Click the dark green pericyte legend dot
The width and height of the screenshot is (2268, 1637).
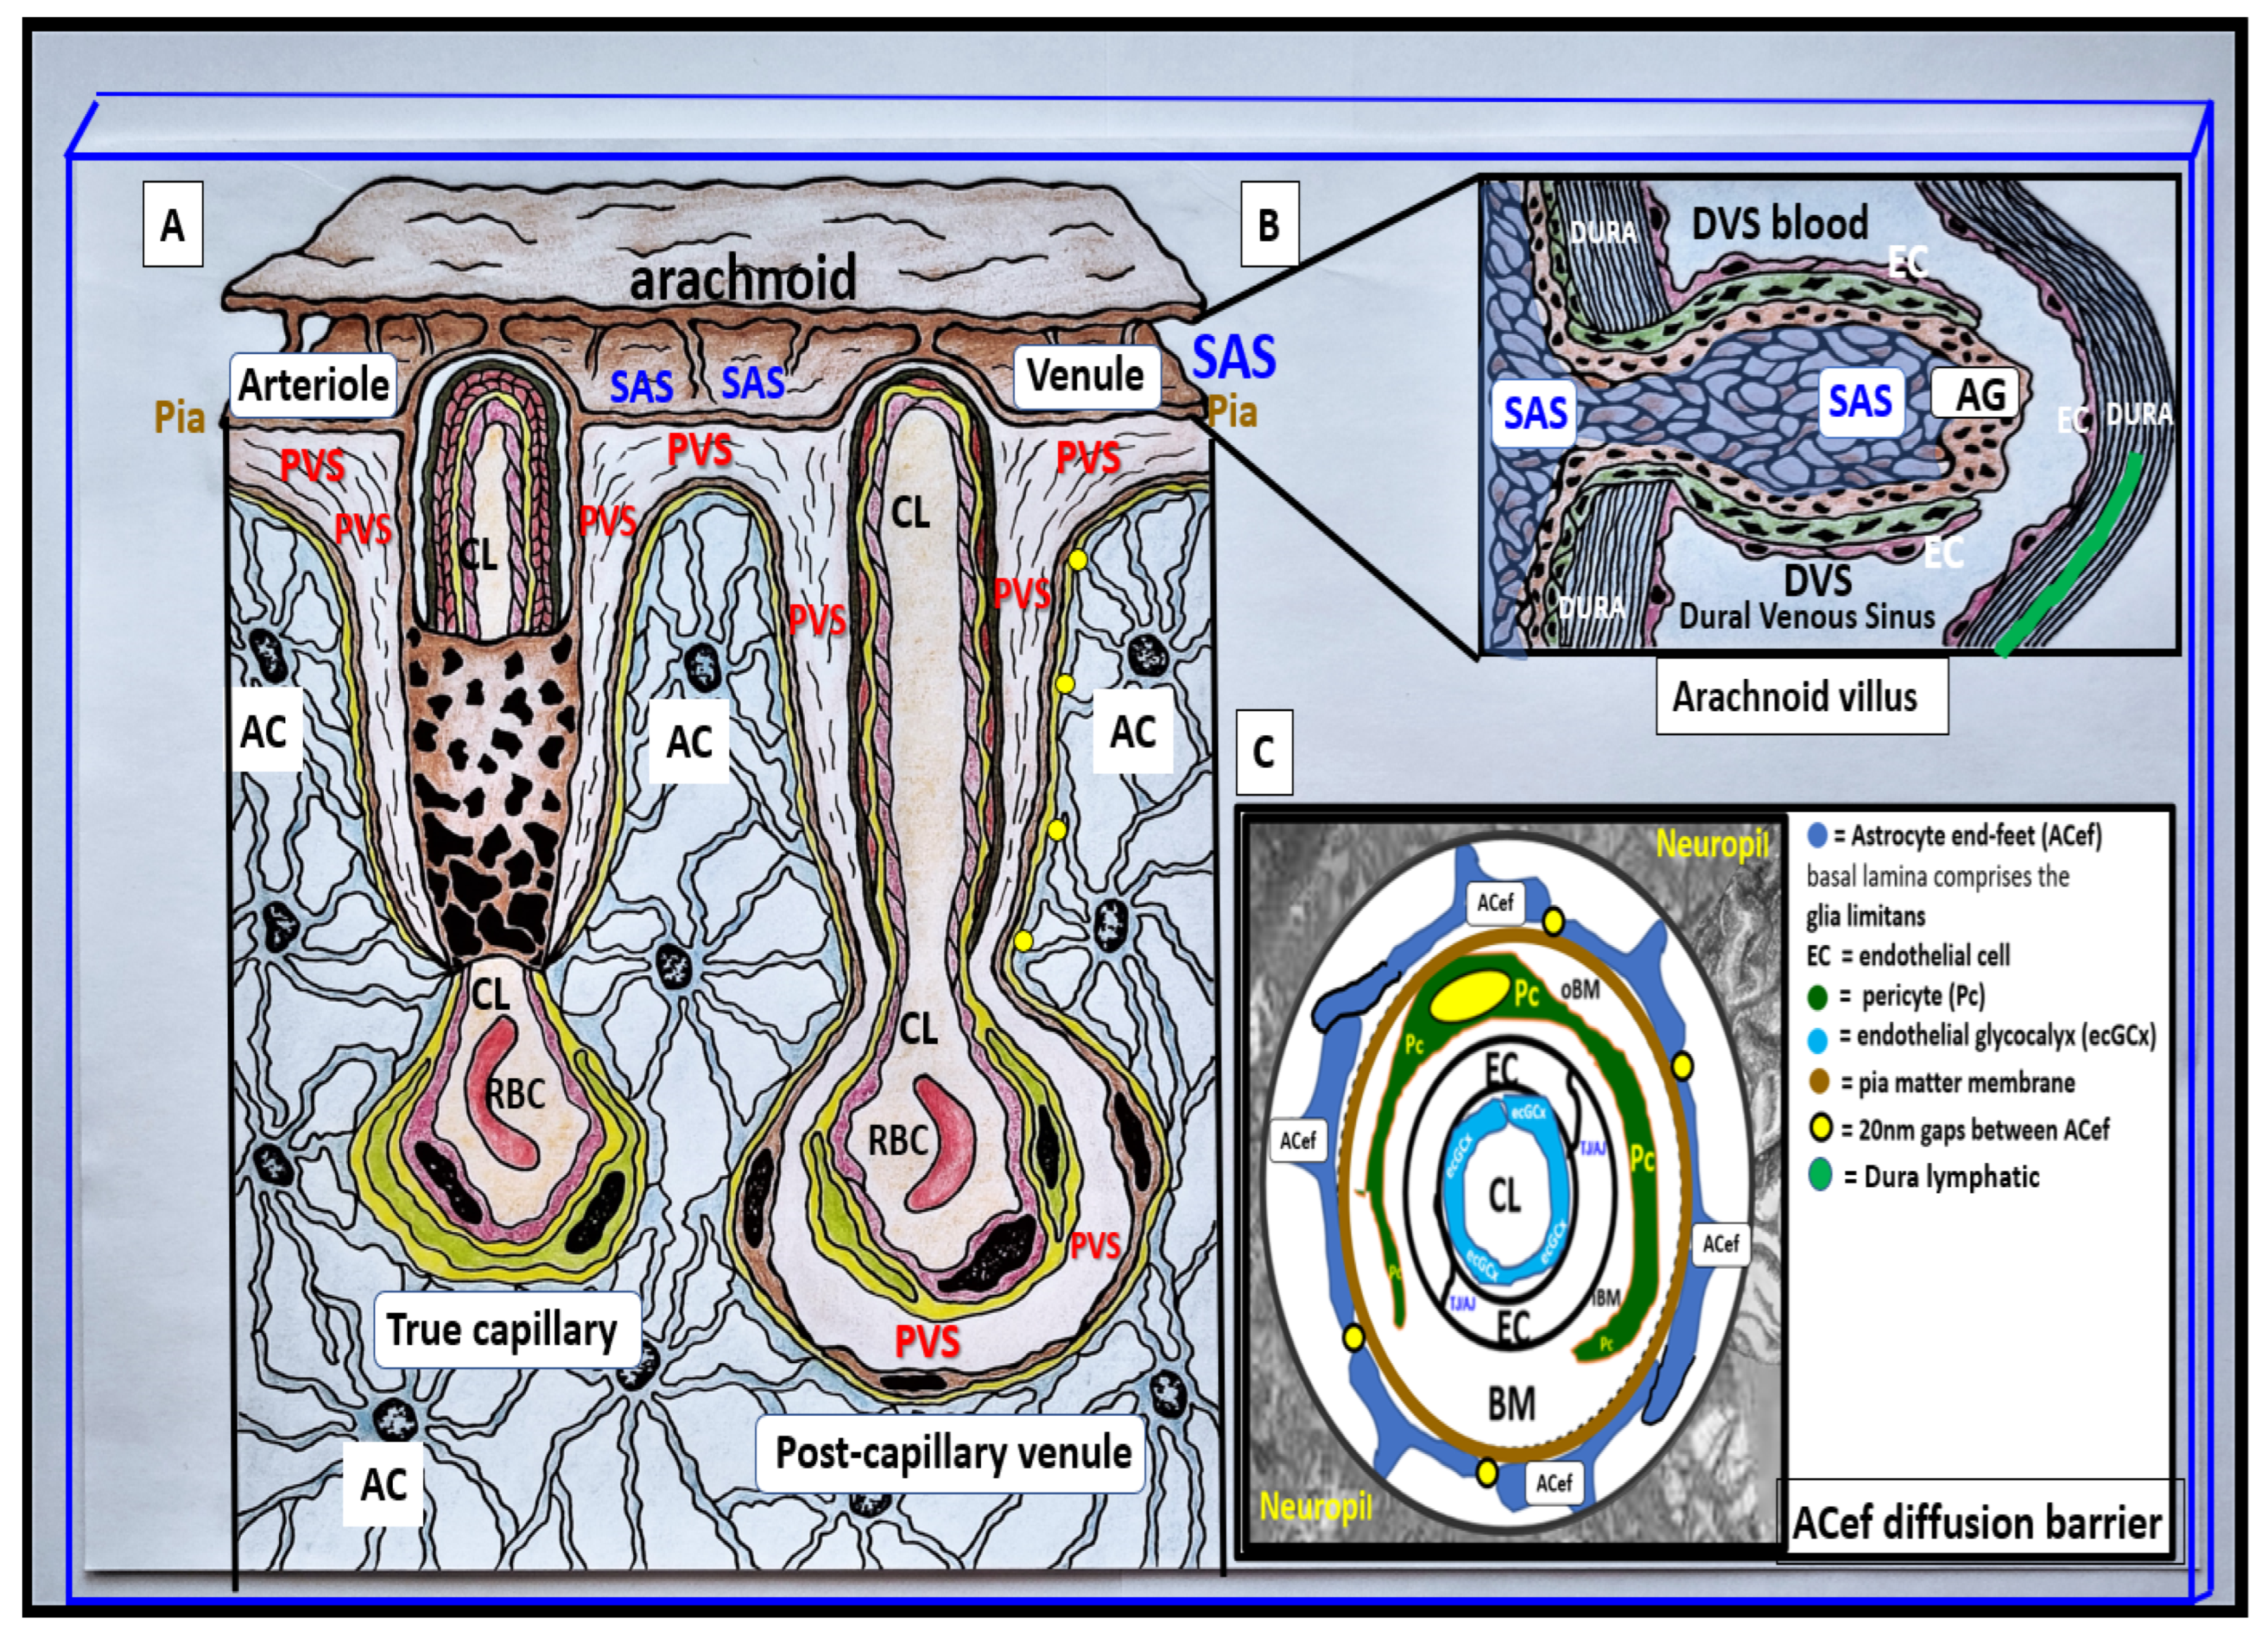(1818, 997)
